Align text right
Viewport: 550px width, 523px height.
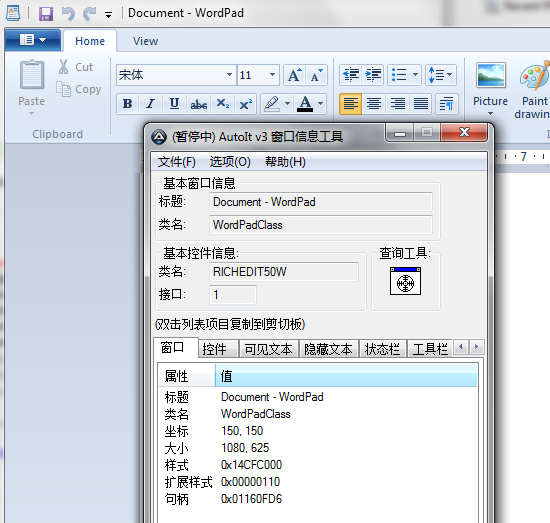coord(397,103)
